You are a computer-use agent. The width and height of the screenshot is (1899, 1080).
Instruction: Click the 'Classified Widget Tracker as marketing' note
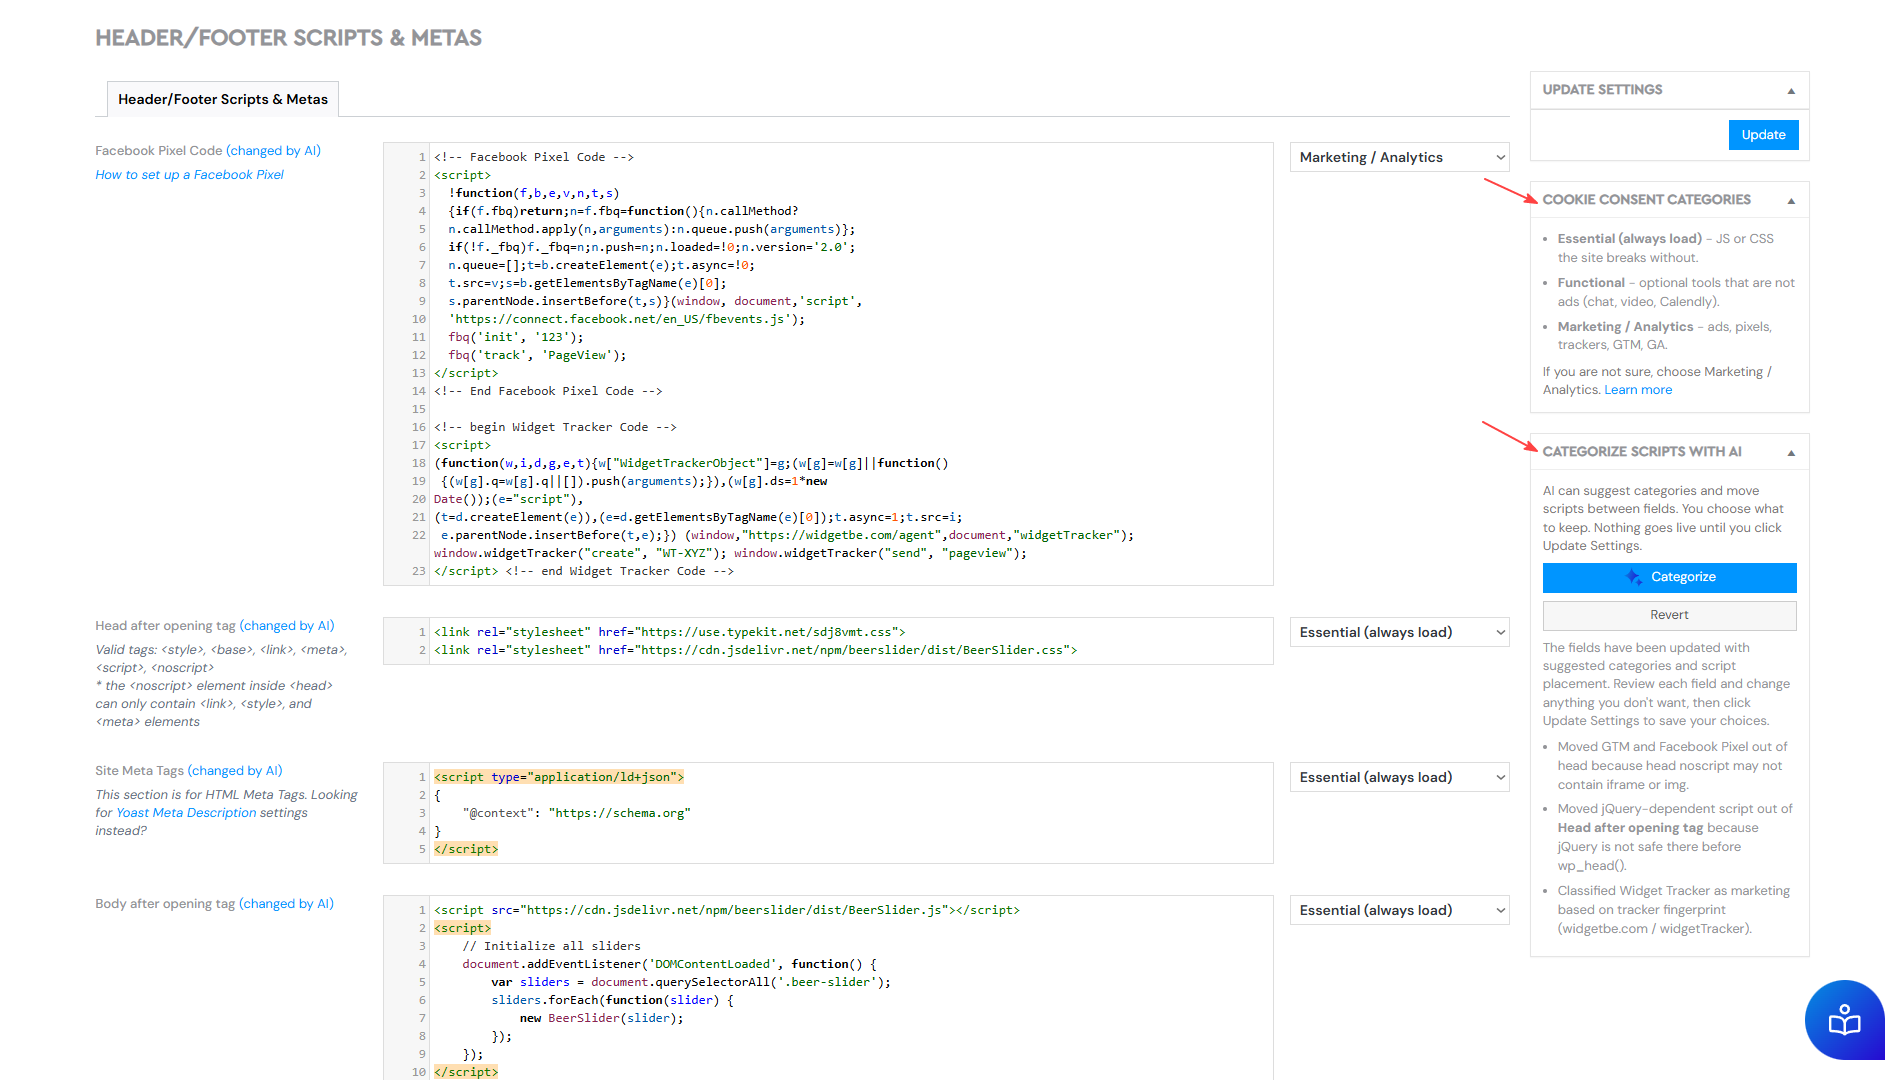pos(1675,910)
